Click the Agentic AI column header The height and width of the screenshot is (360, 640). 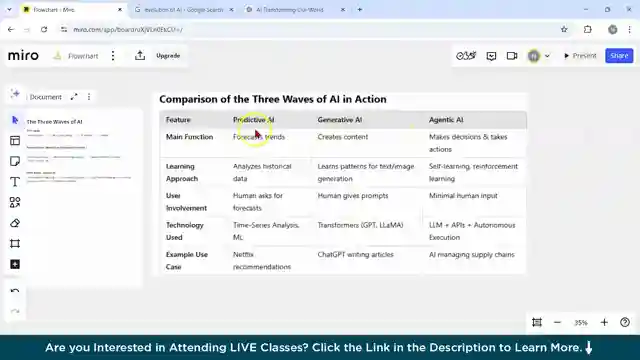pos(446,120)
